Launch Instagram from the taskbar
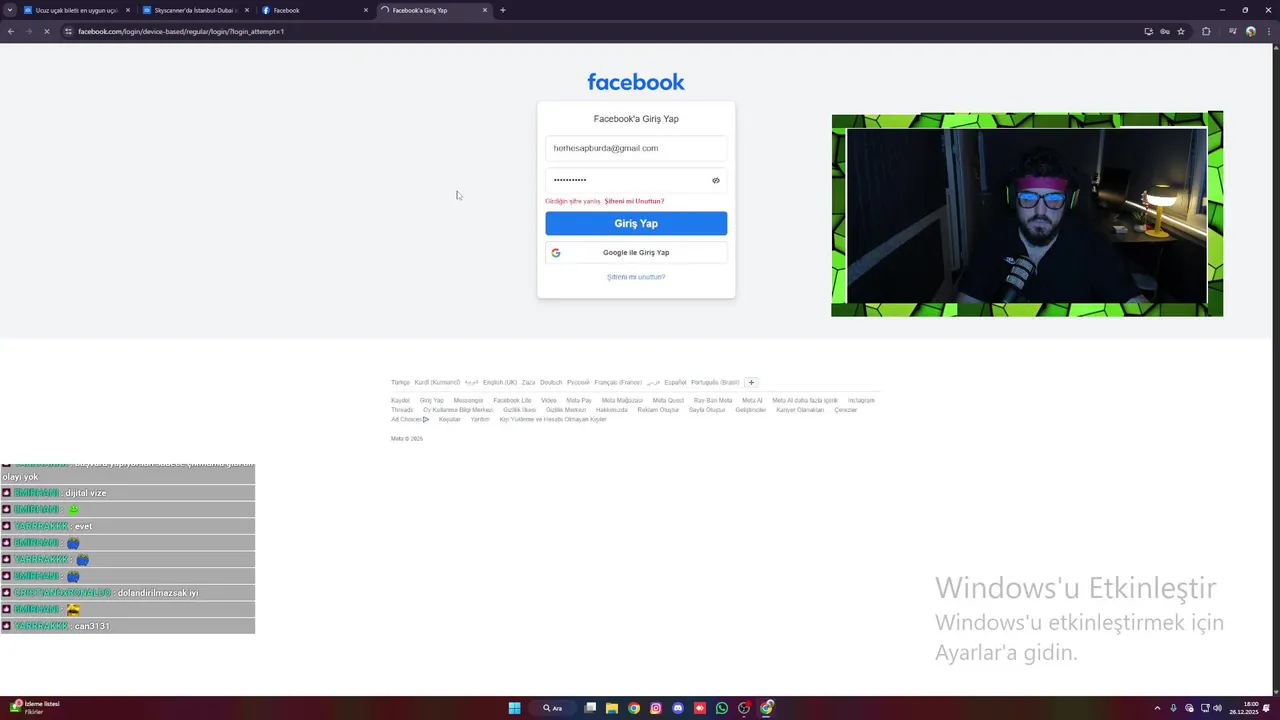Screen dimensions: 1280x720 coord(656,708)
